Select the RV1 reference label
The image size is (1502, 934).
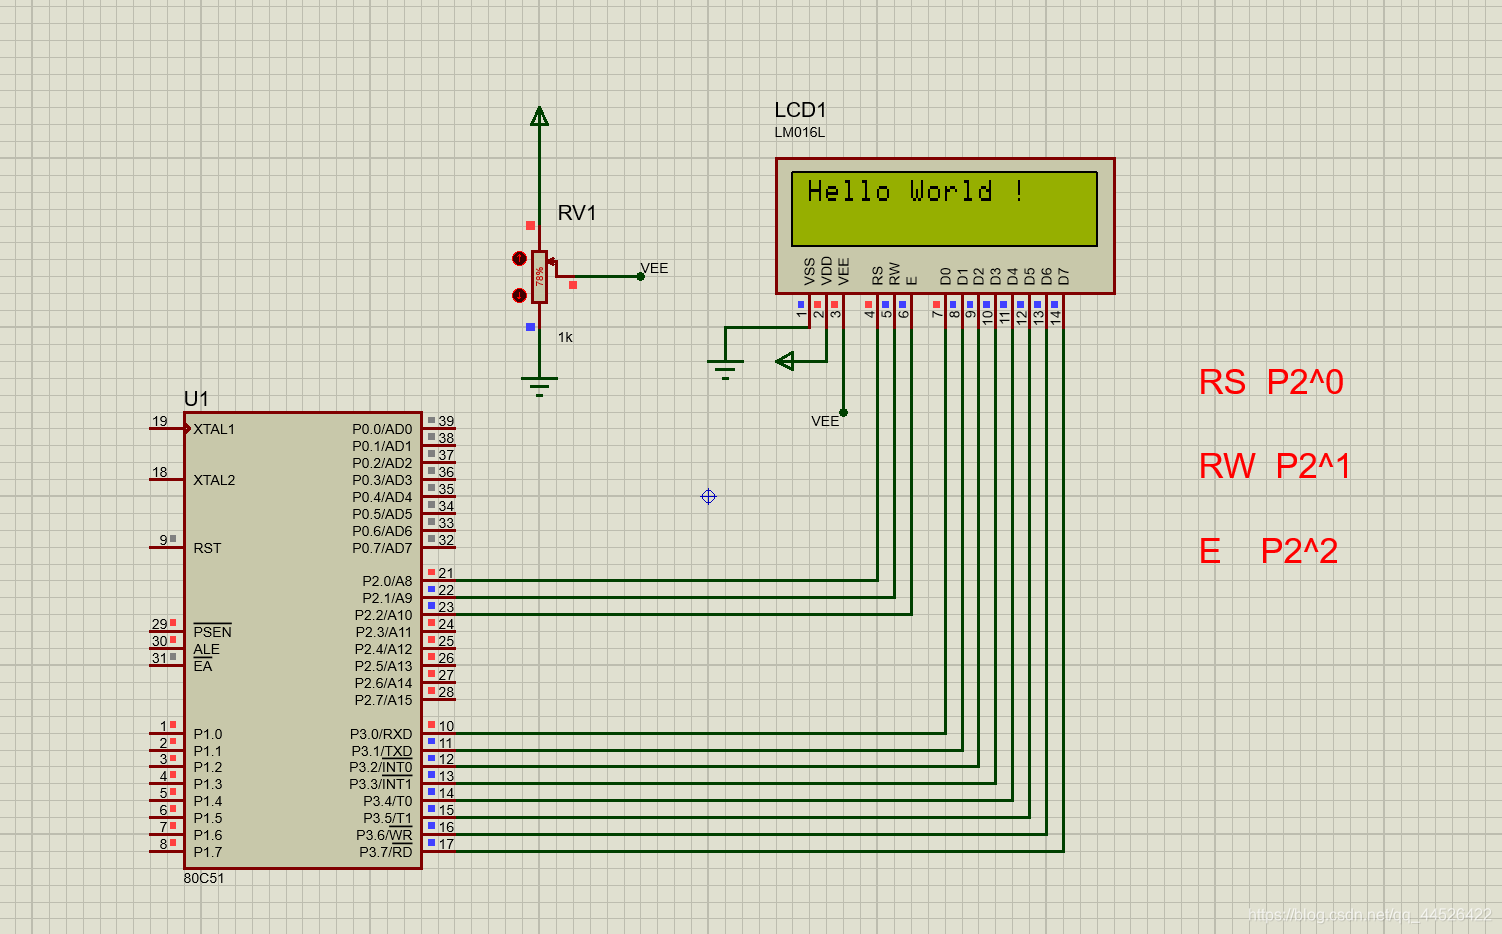pos(577,213)
